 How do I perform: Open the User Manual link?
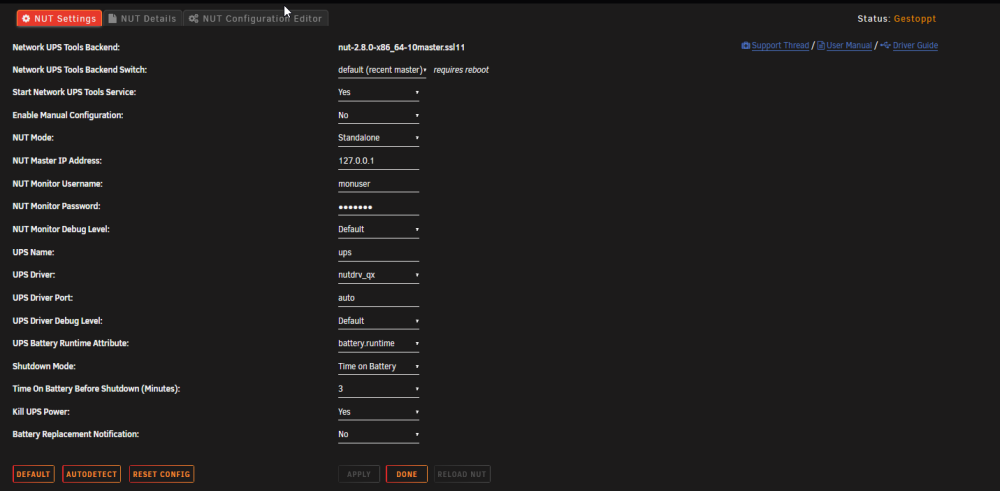coord(849,46)
